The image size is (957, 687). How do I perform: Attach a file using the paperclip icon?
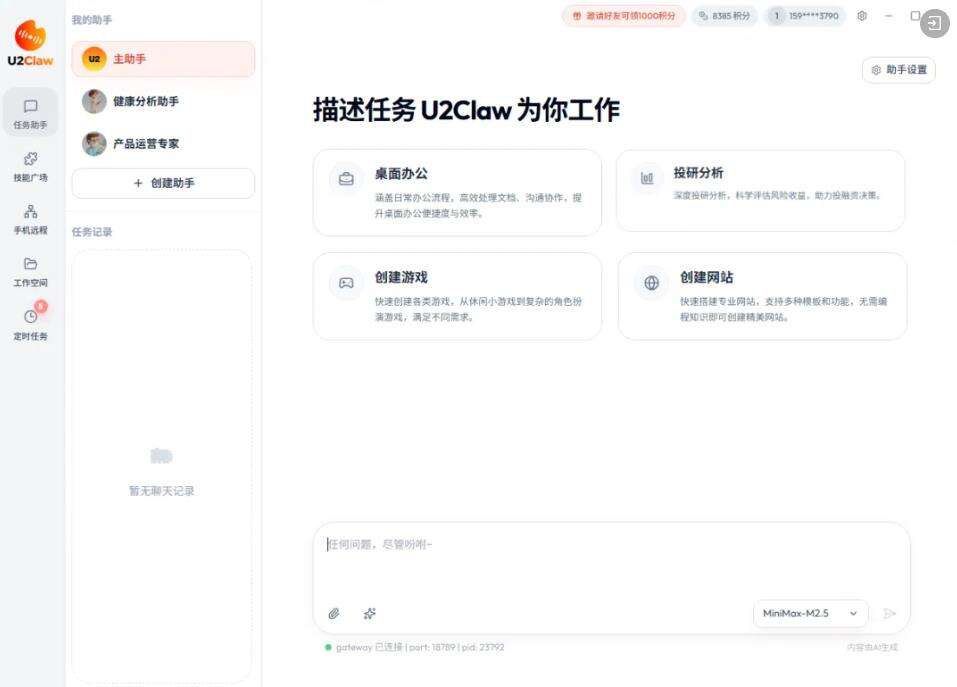[x=334, y=613]
